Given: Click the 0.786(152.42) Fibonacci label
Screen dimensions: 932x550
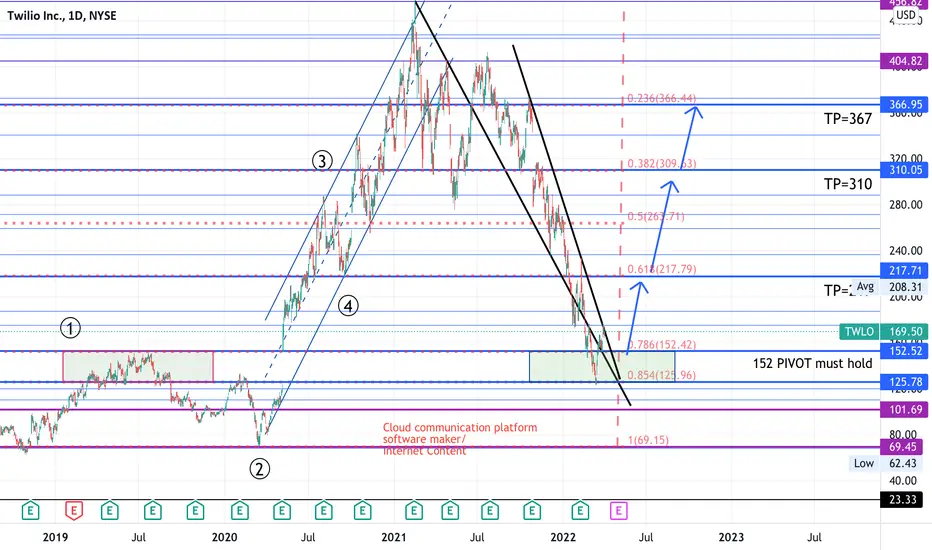Looking at the screenshot, I should [x=662, y=345].
